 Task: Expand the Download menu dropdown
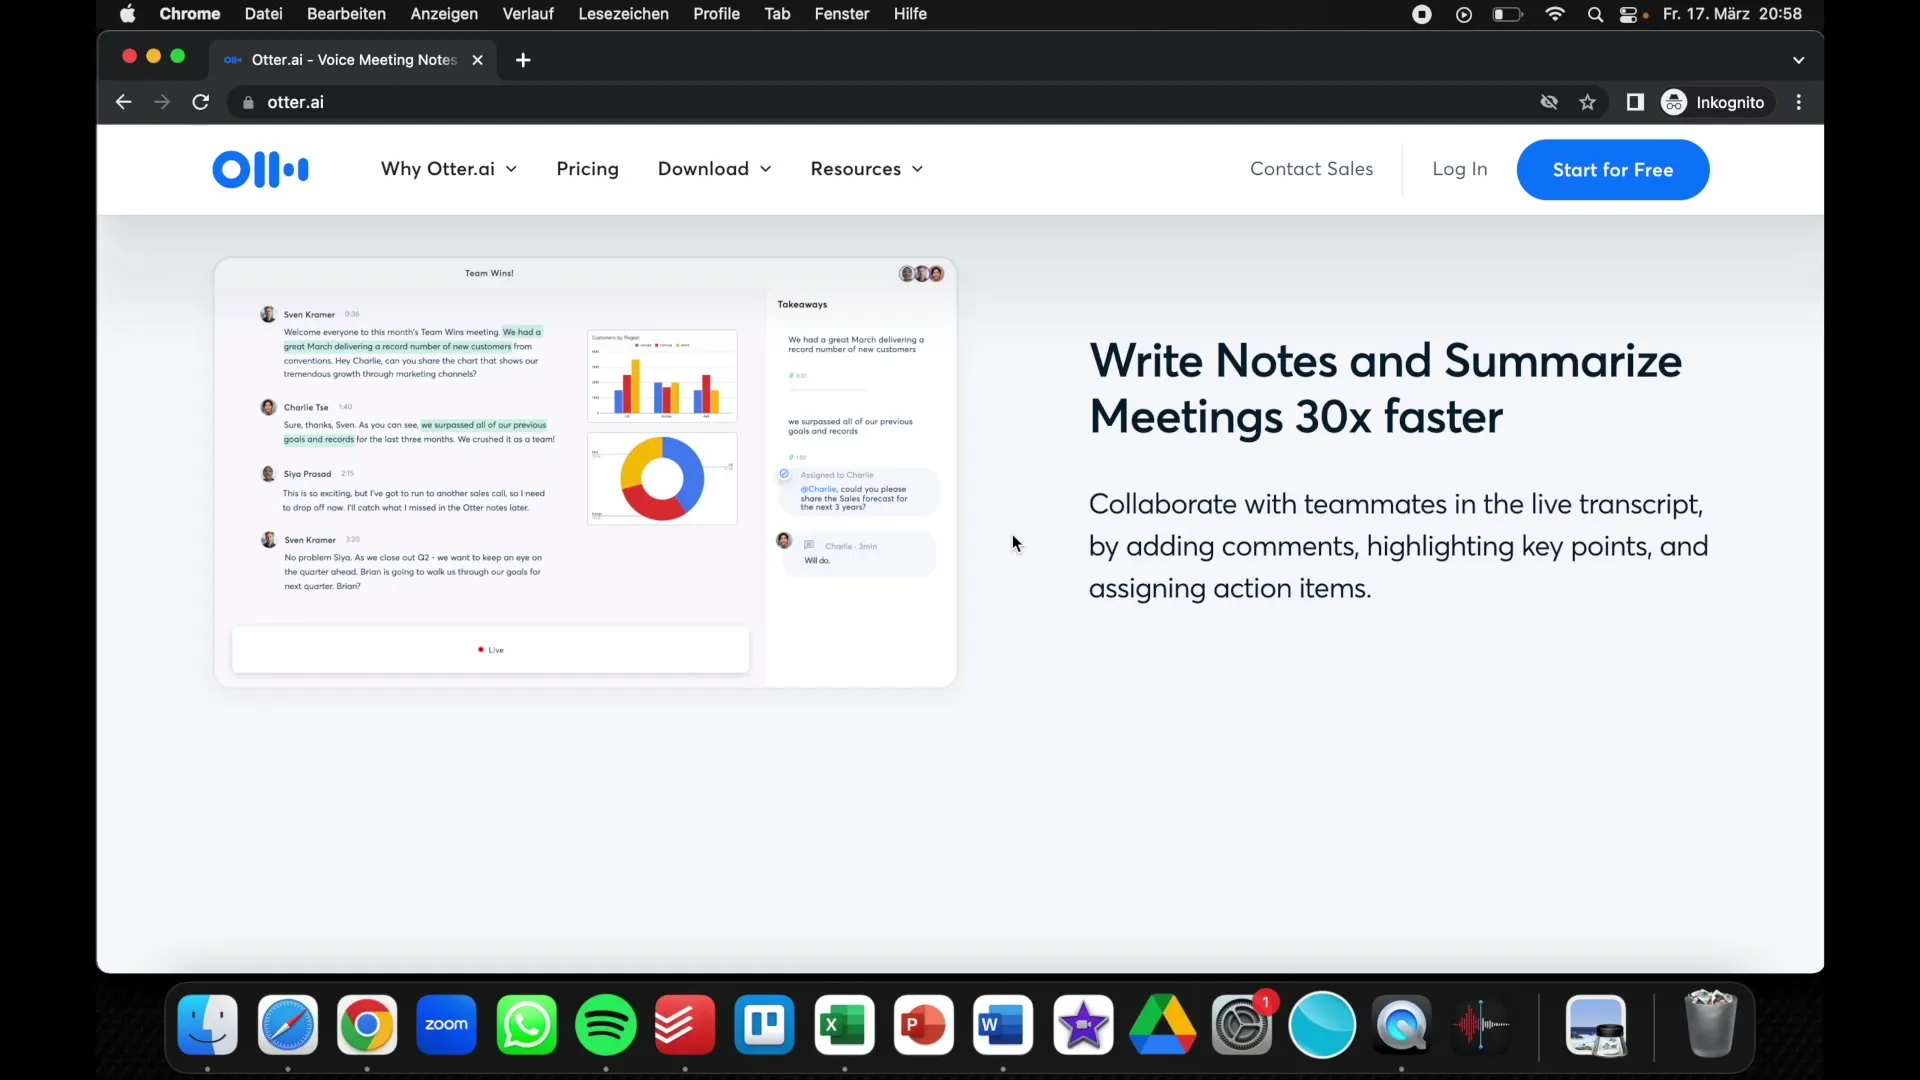pyautogui.click(x=713, y=169)
